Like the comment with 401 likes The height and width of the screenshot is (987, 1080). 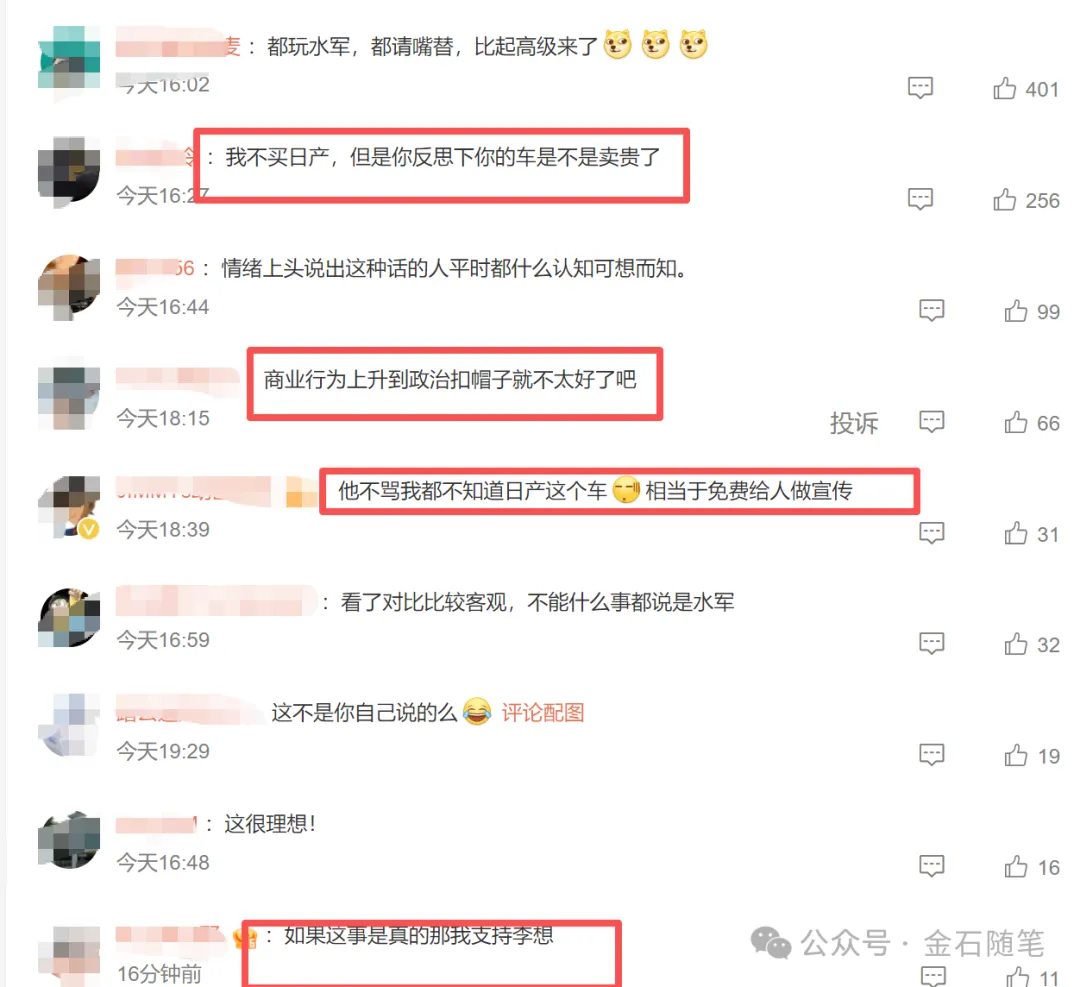tap(1004, 88)
